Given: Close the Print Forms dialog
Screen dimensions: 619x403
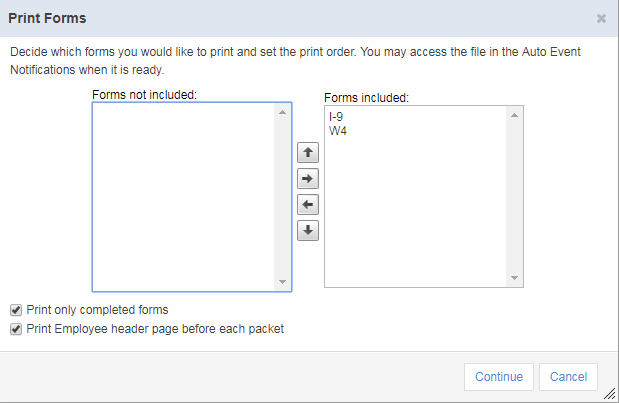Looking at the screenshot, I should pos(601,18).
